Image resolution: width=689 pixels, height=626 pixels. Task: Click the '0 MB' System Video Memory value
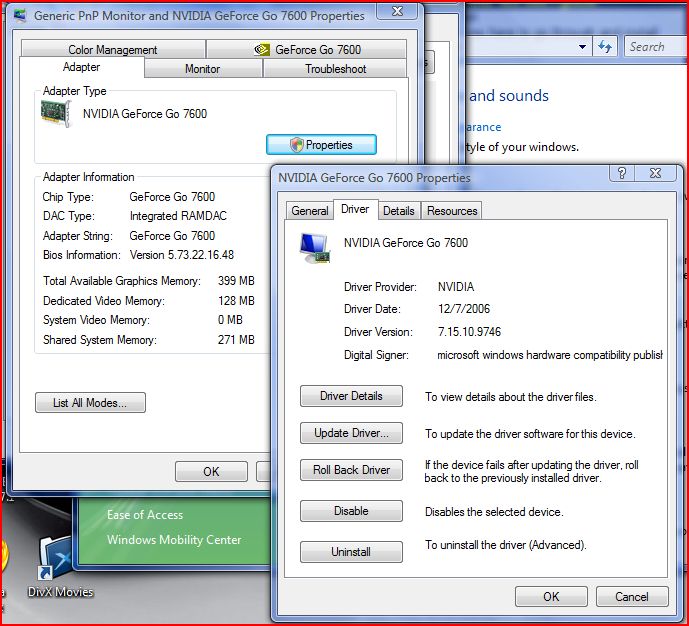230,320
